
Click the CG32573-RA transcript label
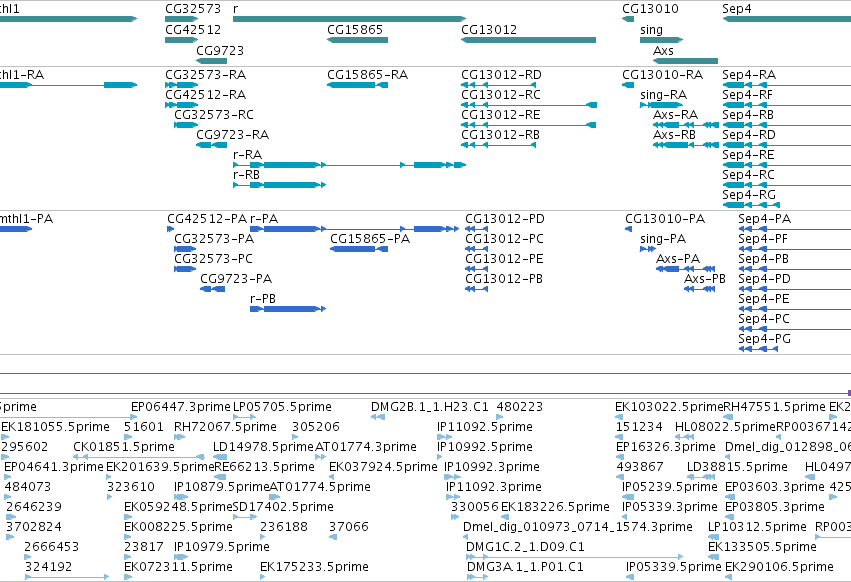pyautogui.click(x=206, y=75)
